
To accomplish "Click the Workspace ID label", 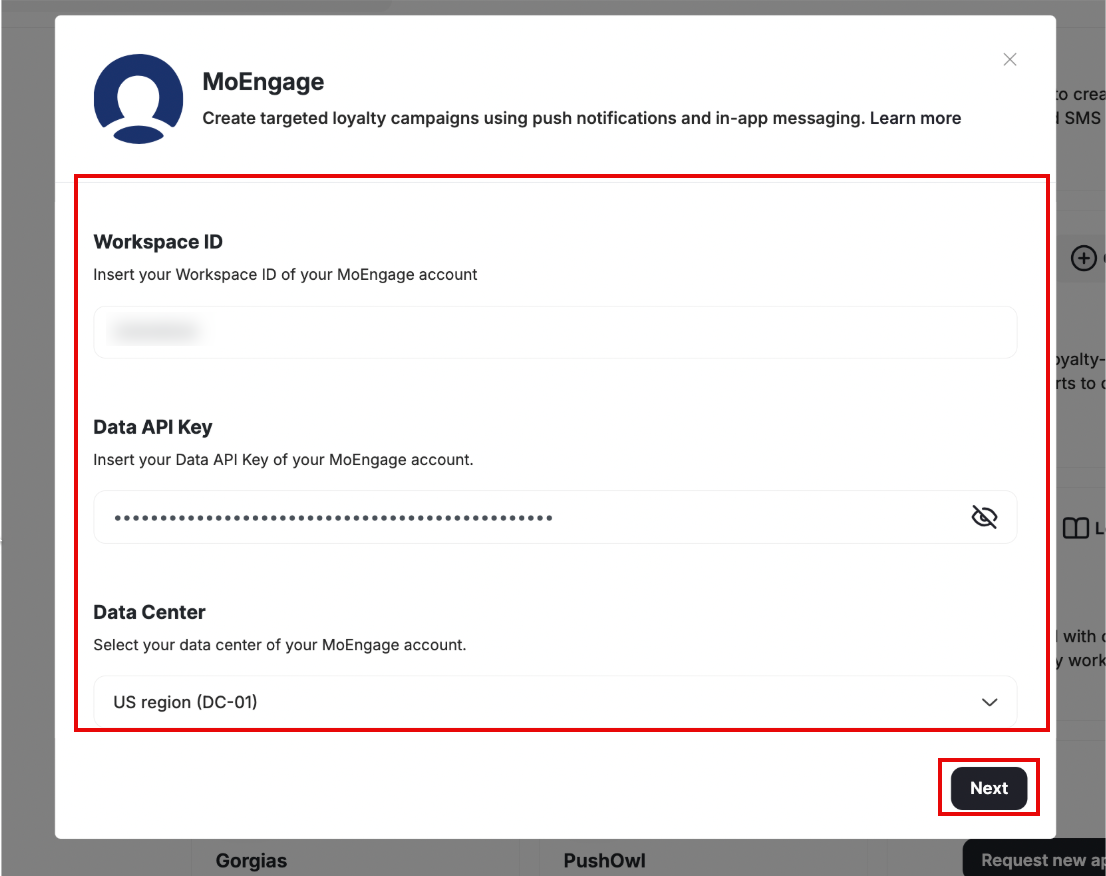I will click(158, 242).
